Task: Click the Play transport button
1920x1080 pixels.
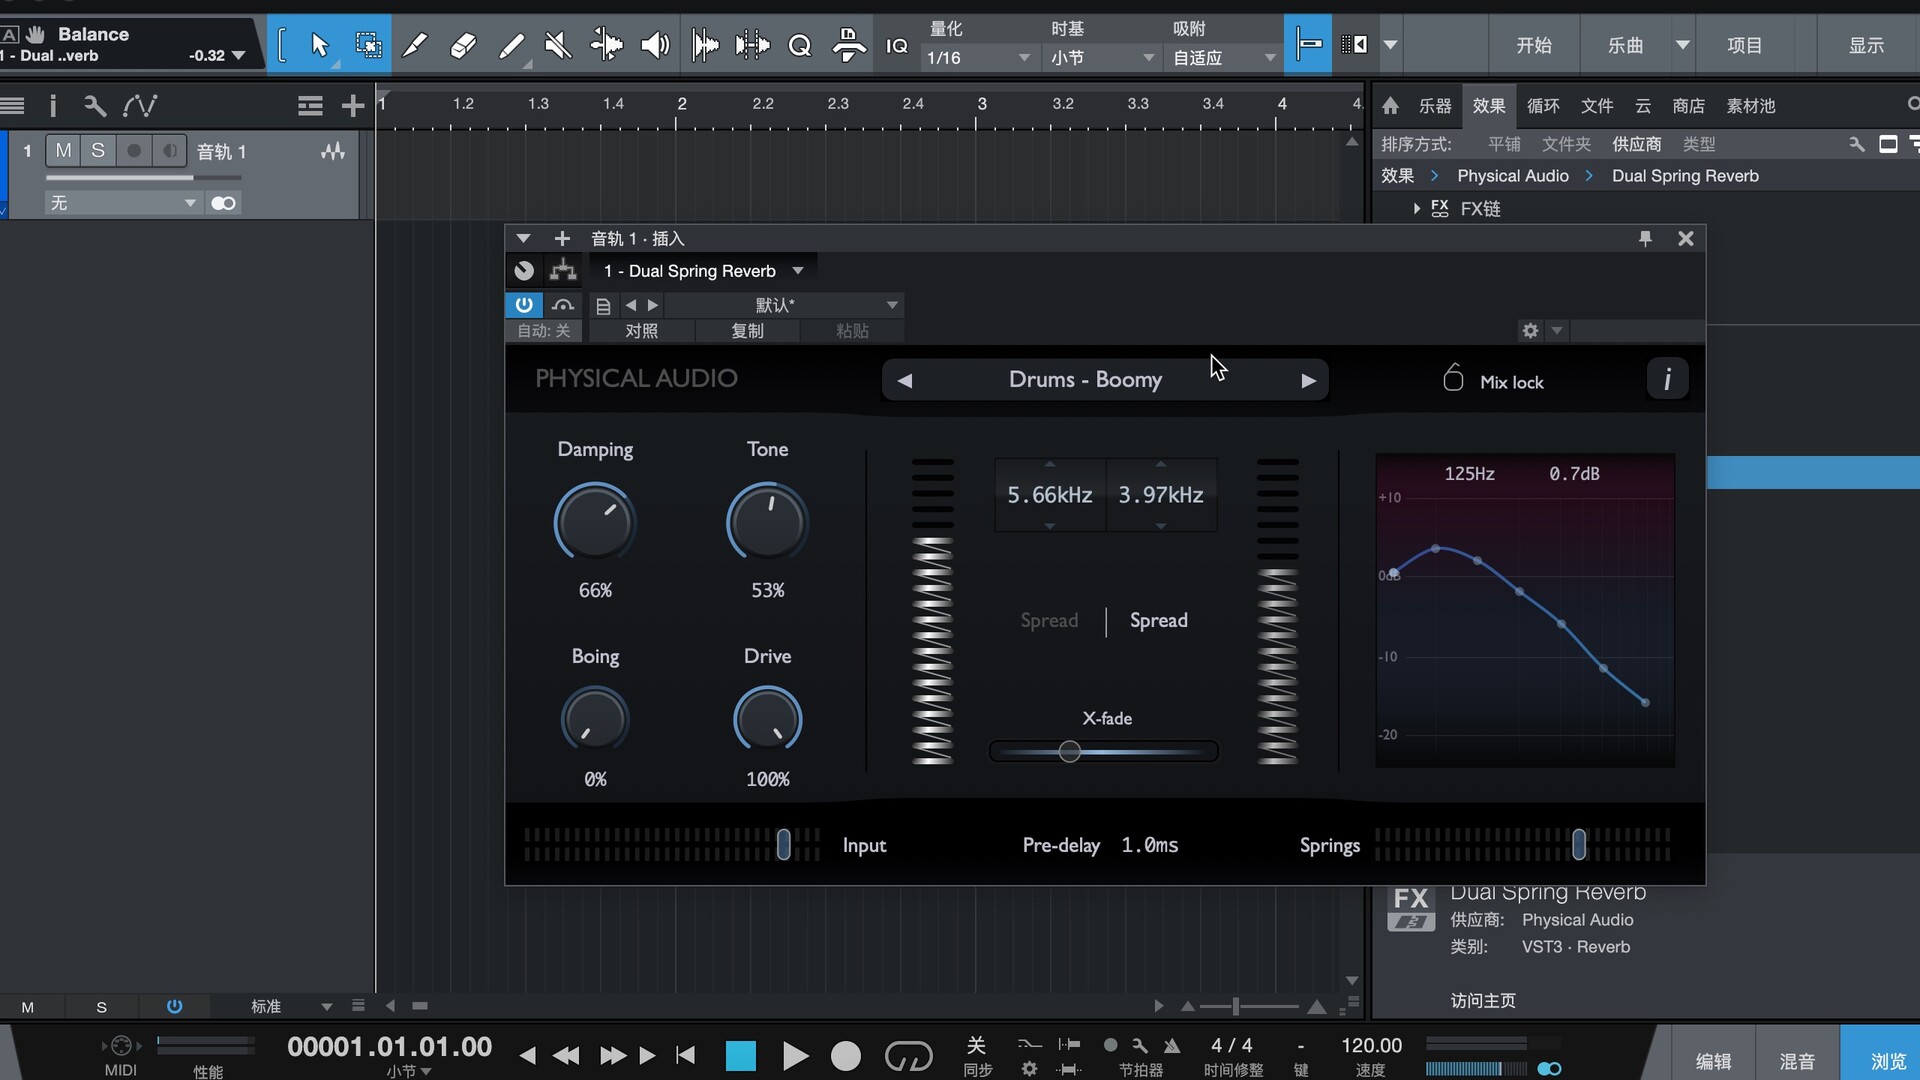Action: (x=795, y=1055)
